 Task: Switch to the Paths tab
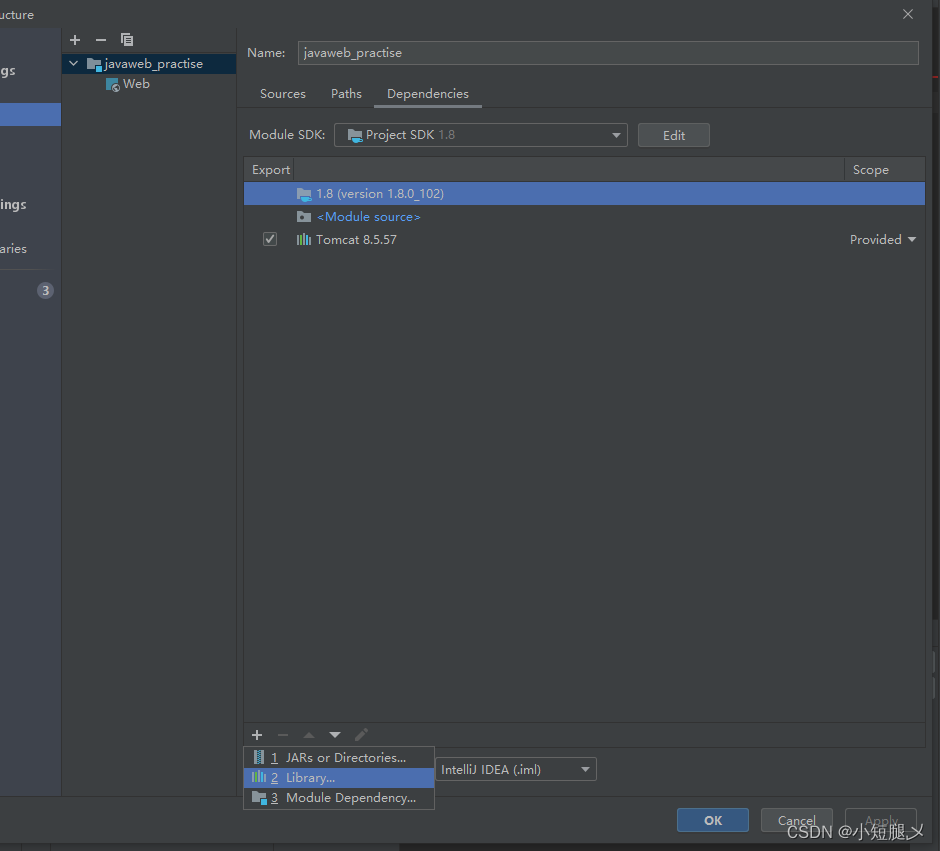coord(347,93)
